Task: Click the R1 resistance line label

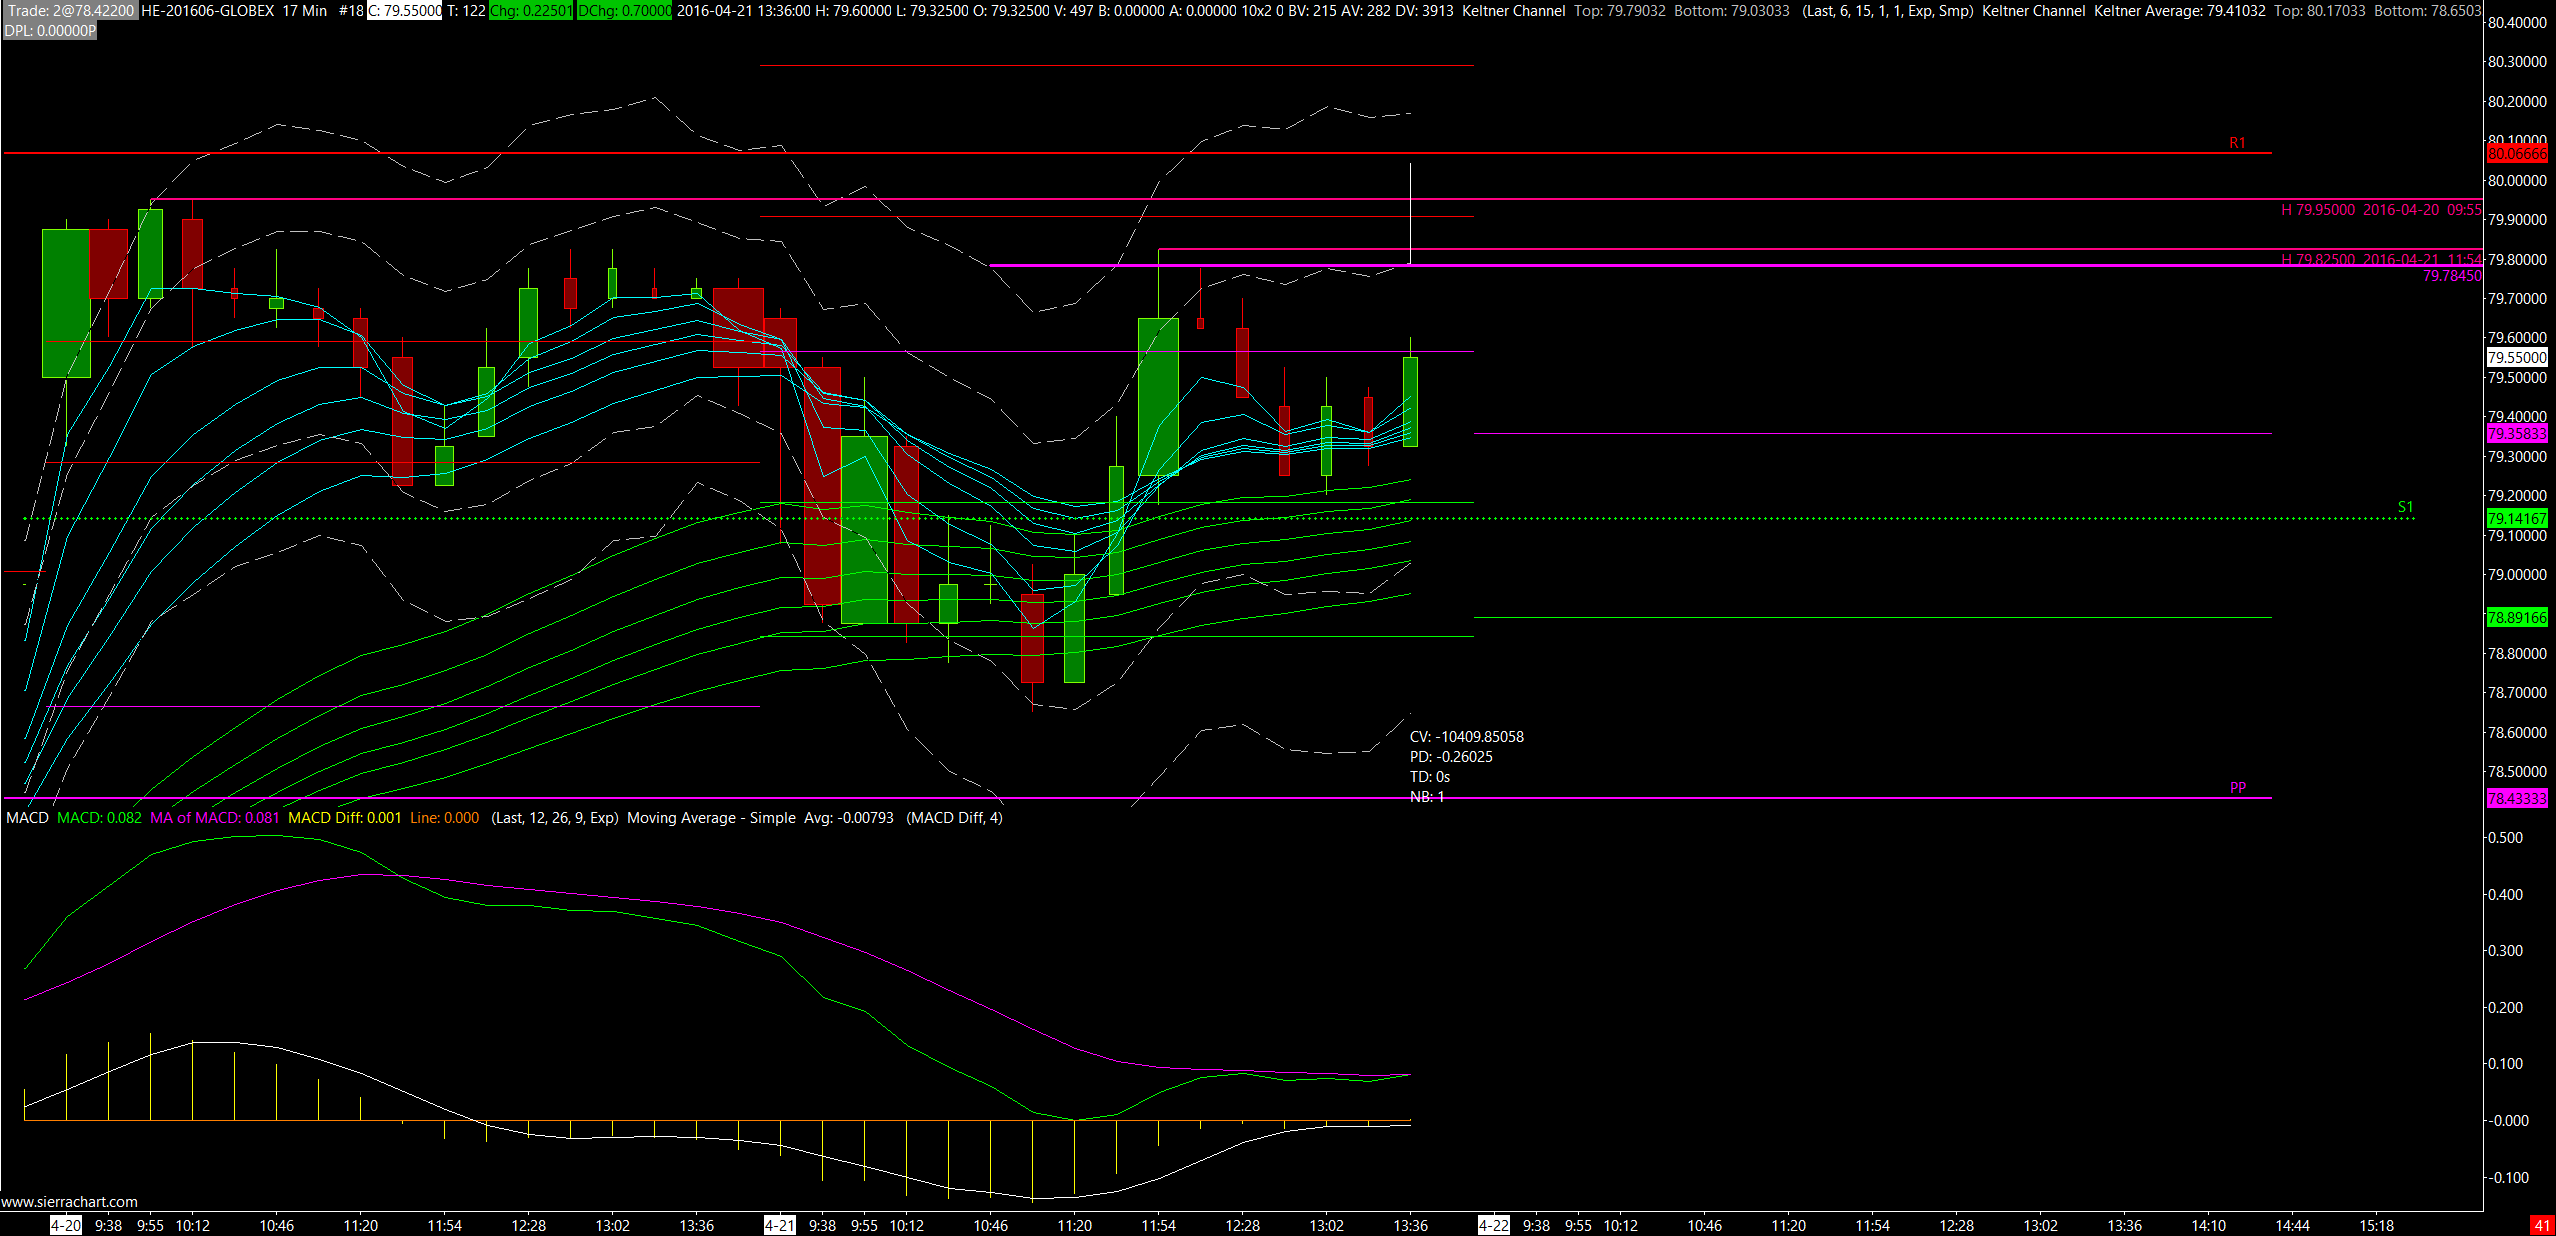Action: pos(2237,143)
